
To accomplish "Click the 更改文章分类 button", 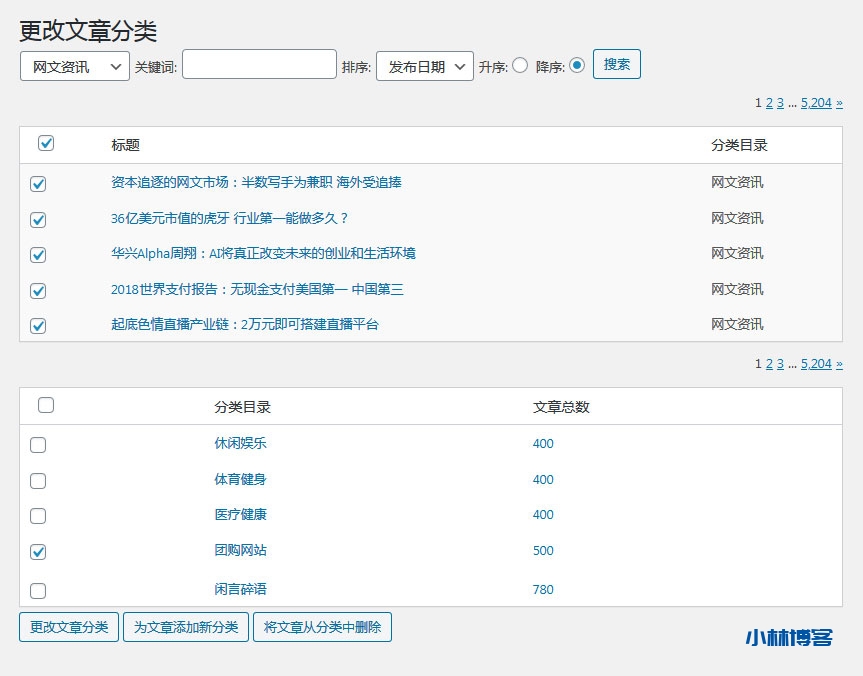I will [x=69, y=627].
